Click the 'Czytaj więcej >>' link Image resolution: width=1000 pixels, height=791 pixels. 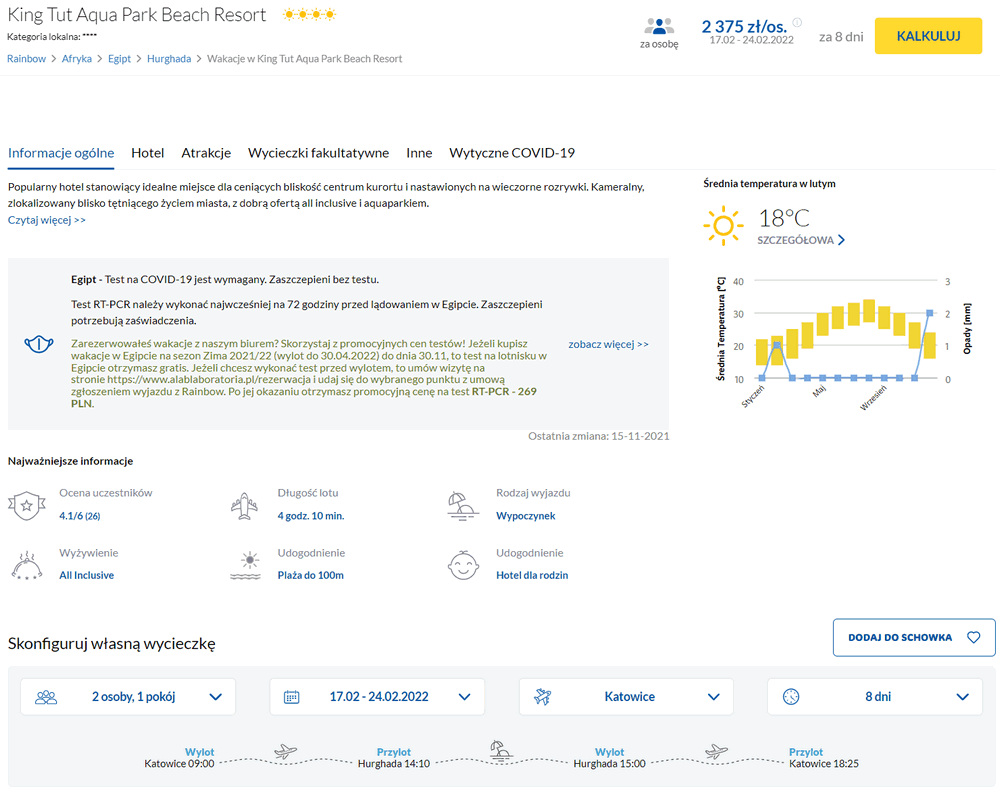coord(47,220)
